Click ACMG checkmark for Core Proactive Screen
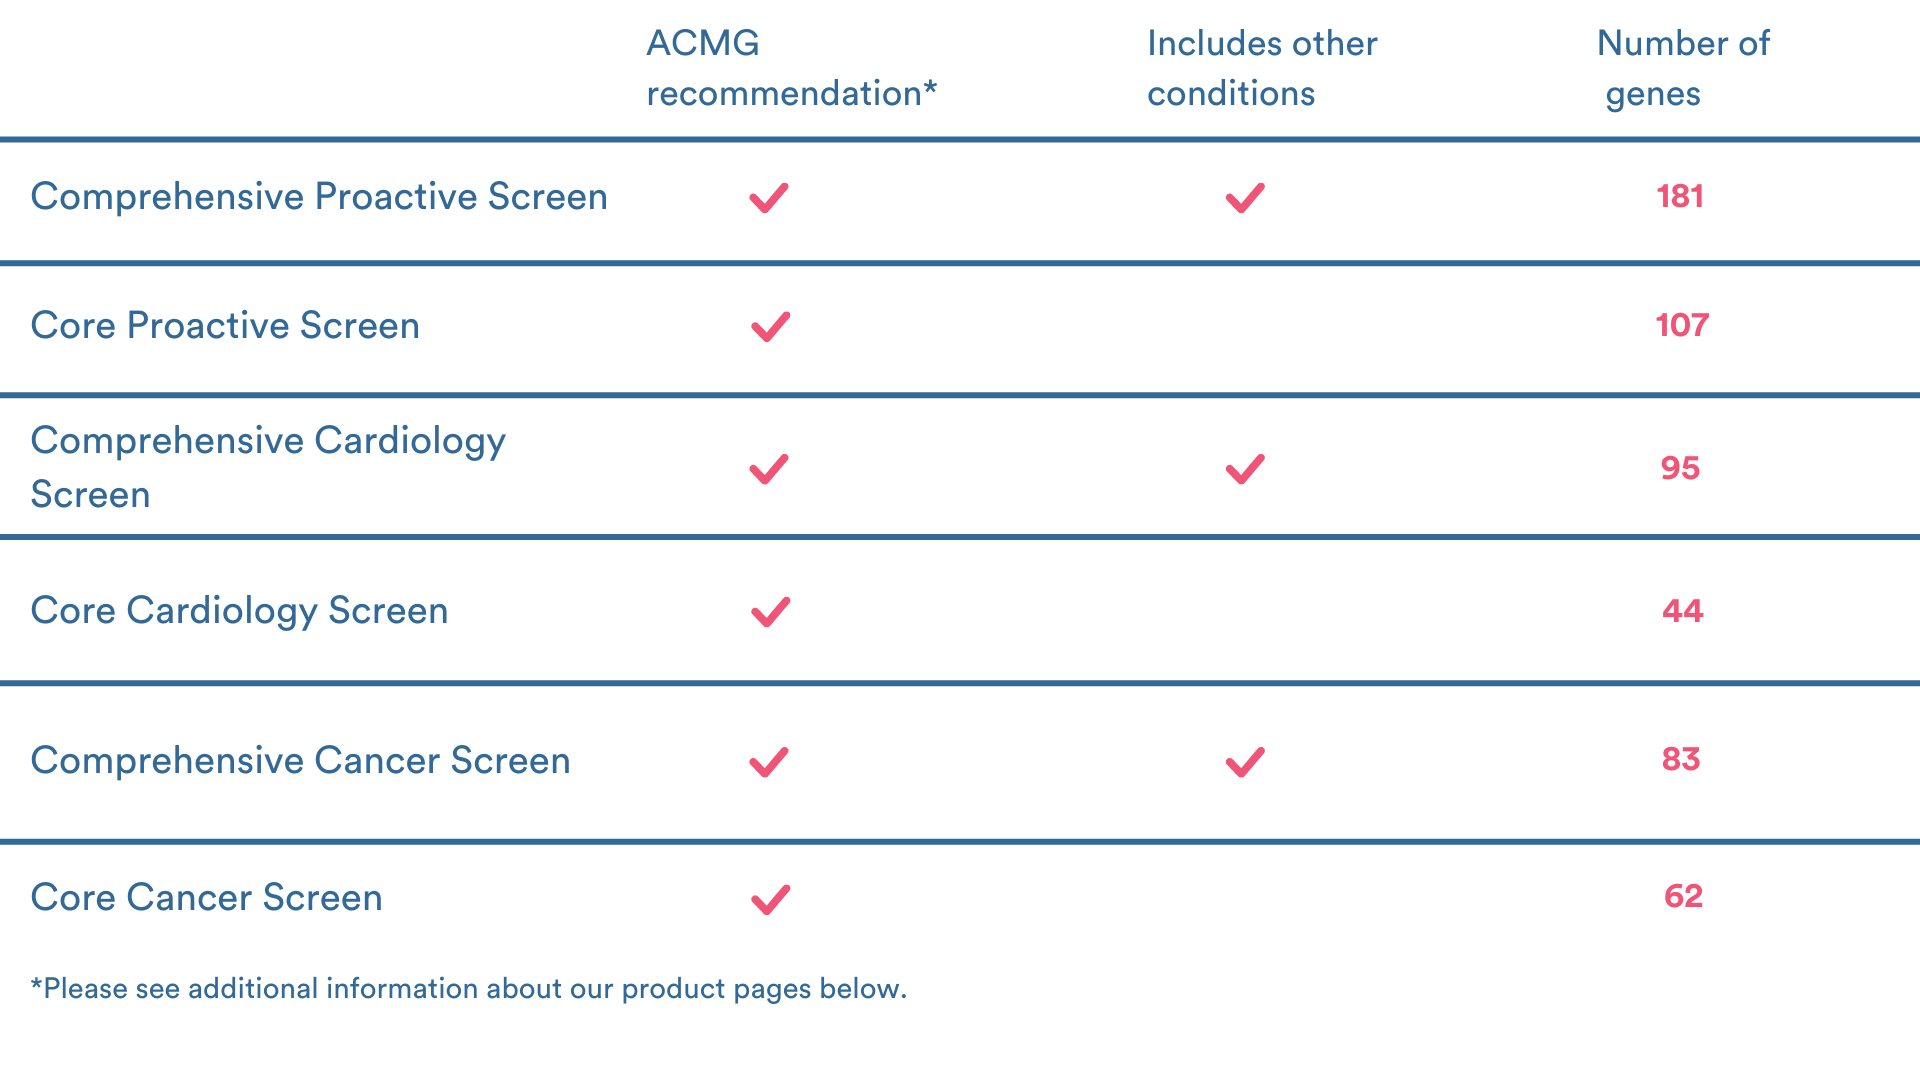The image size is (1920, 1080). [x=770, y=327]
